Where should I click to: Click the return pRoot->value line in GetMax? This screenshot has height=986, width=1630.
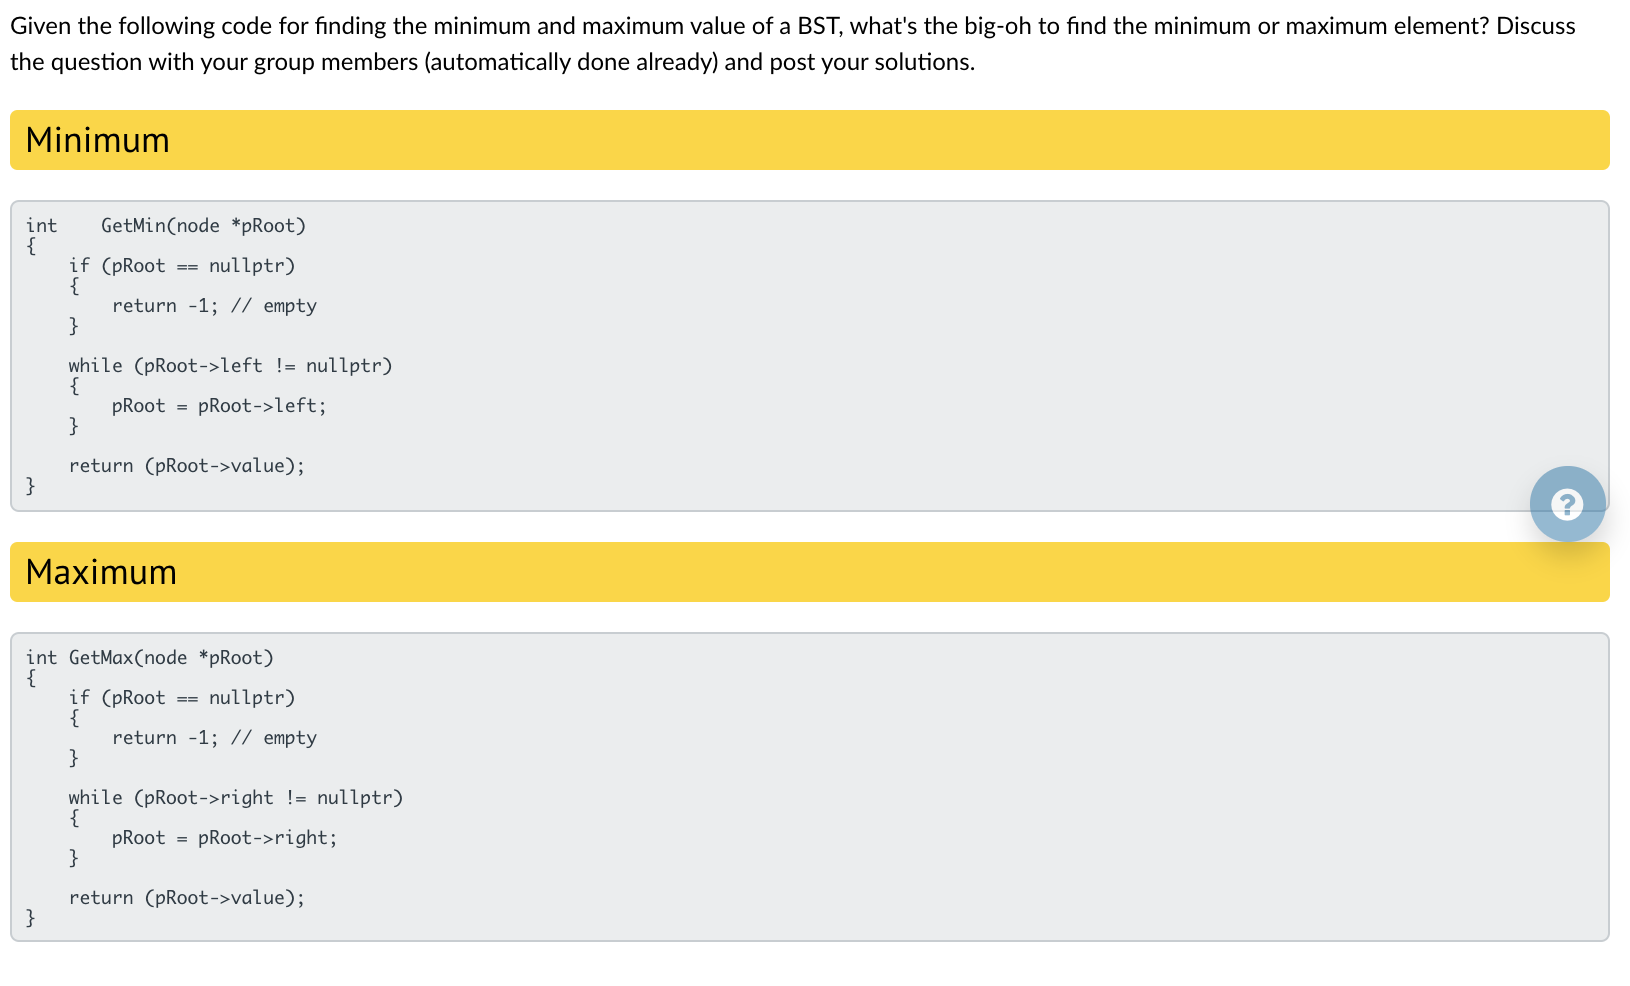tap(187, 897)
